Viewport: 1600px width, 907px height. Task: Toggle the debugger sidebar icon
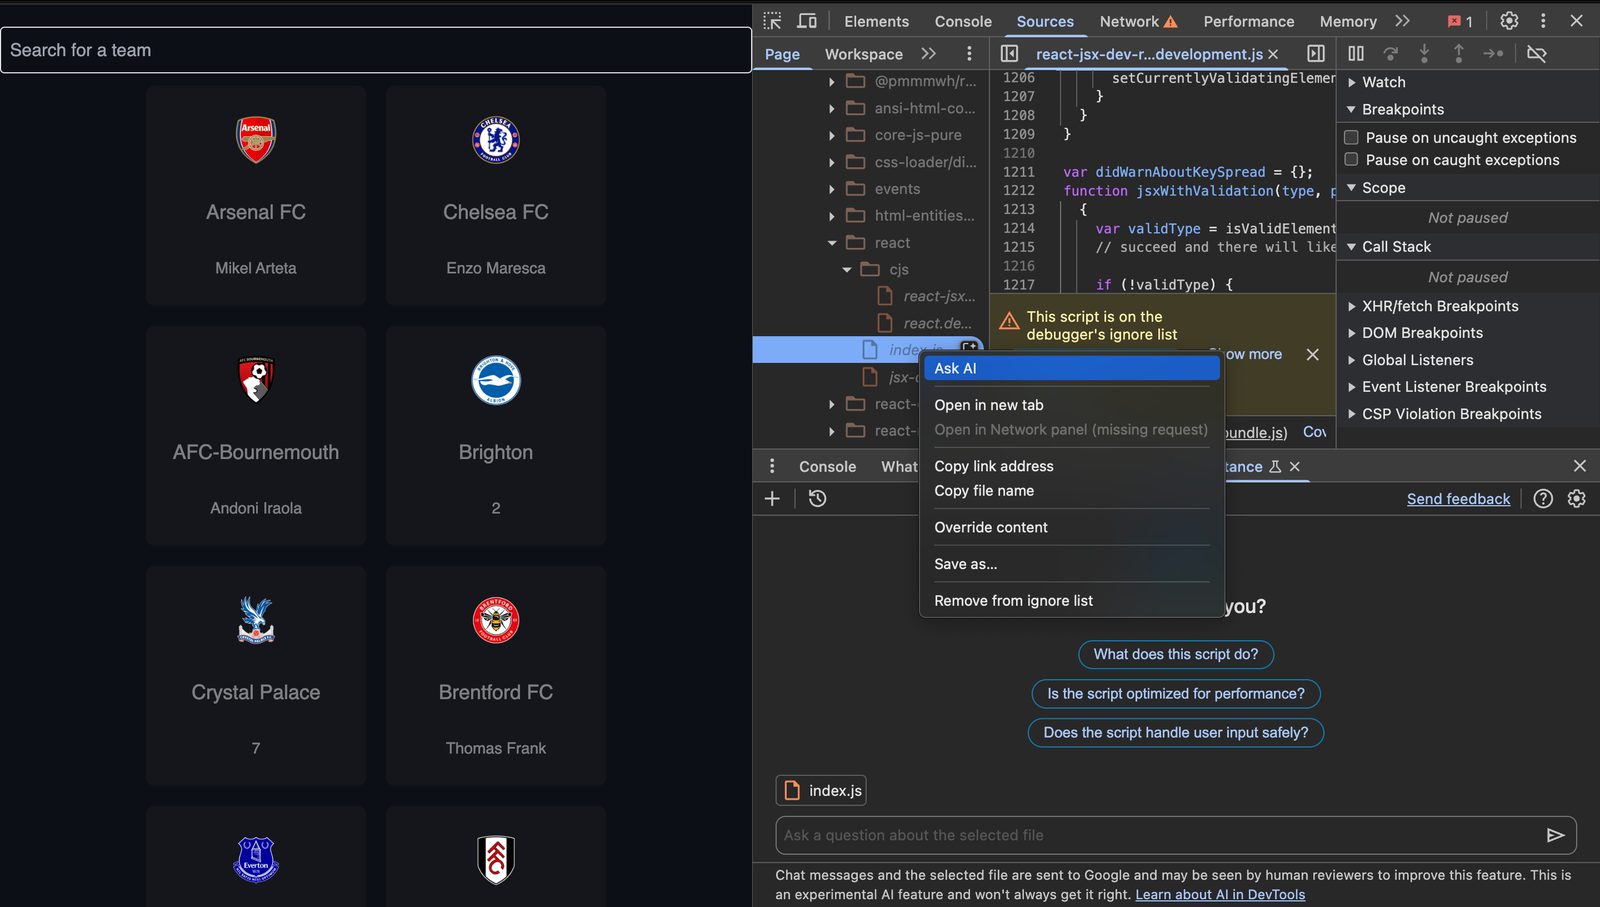pyautogui.click(x=1316, y=54)
